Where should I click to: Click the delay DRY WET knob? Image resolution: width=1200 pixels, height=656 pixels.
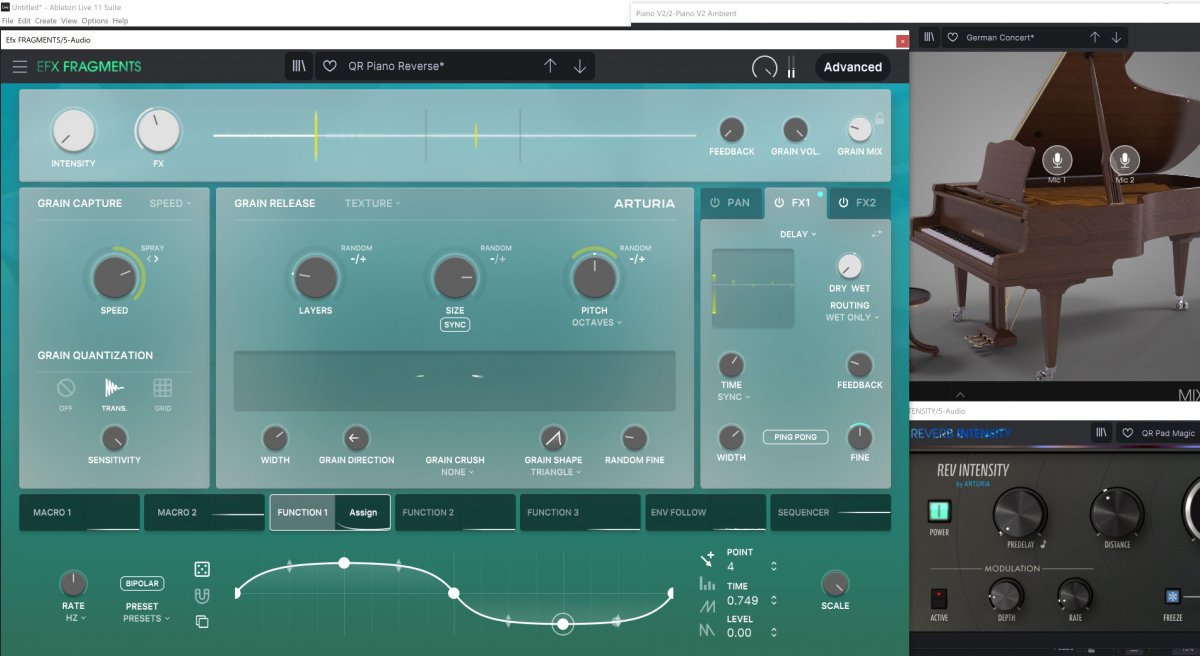[x=849, y=266]
